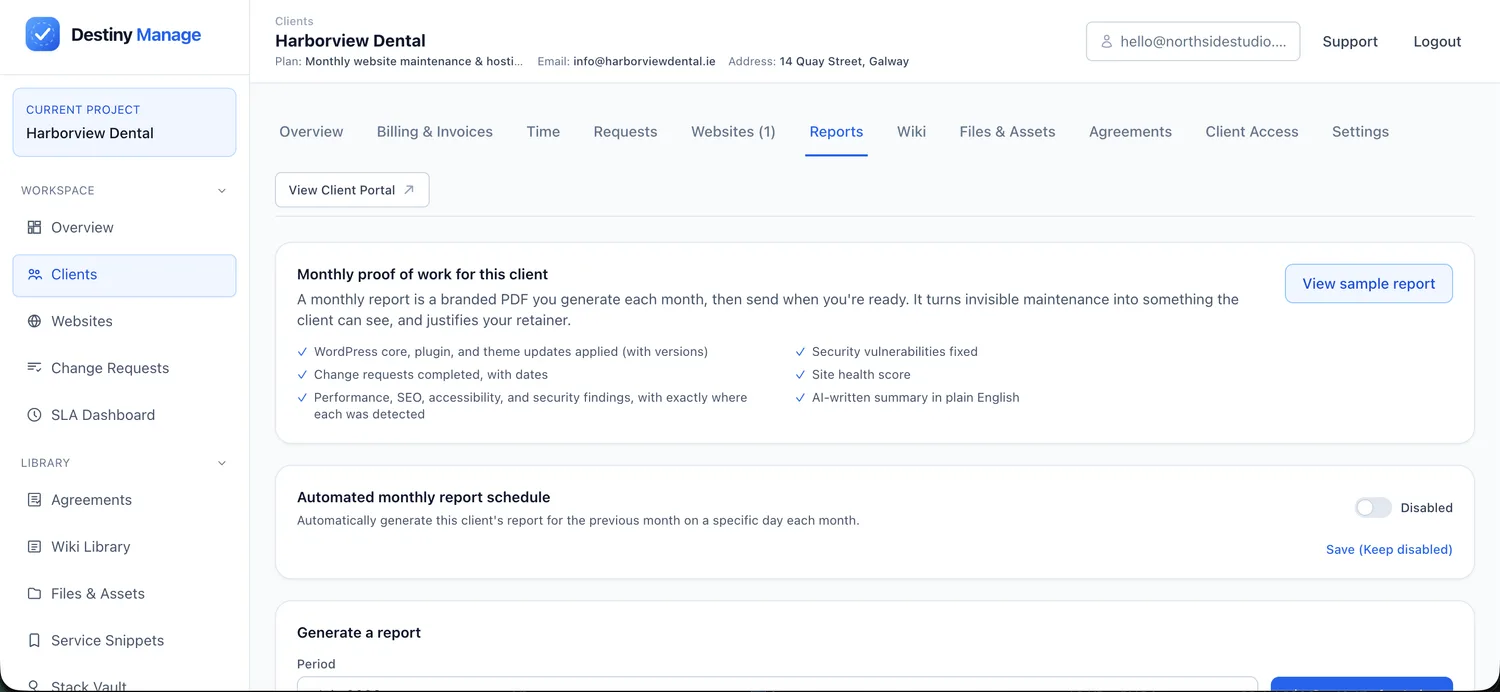Image resolution: width=1500 pixels, height=692 pixels.
Task: Click the Agreements document icon in sidebar
Action: (x=34, y=500)
